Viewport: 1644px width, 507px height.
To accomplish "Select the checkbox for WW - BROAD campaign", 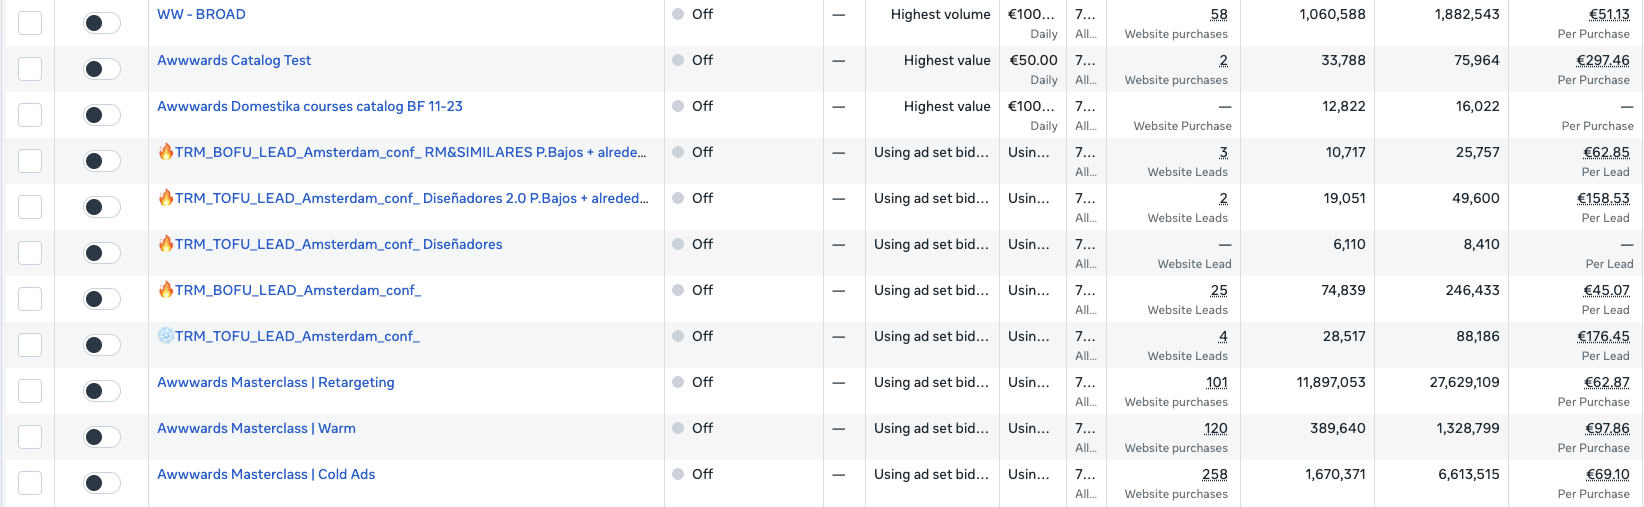I will click(x=30, y=23).
